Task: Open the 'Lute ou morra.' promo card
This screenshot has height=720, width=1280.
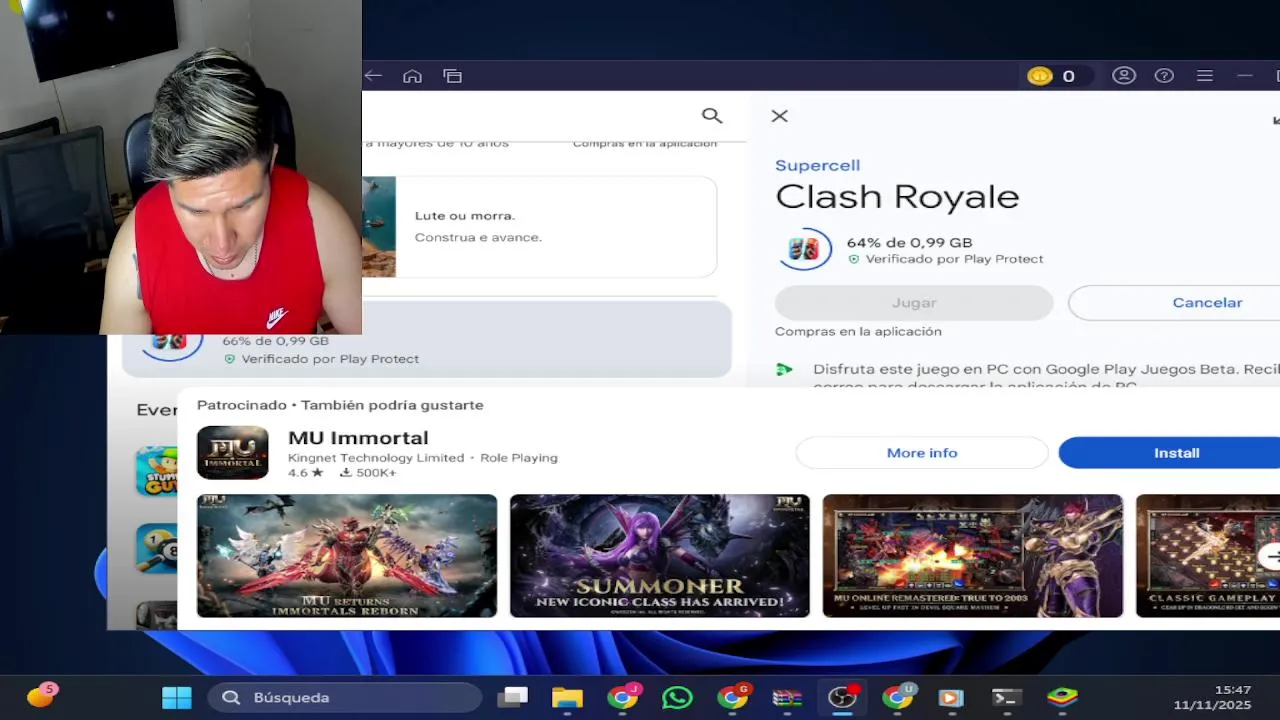Action: [540, 227]
